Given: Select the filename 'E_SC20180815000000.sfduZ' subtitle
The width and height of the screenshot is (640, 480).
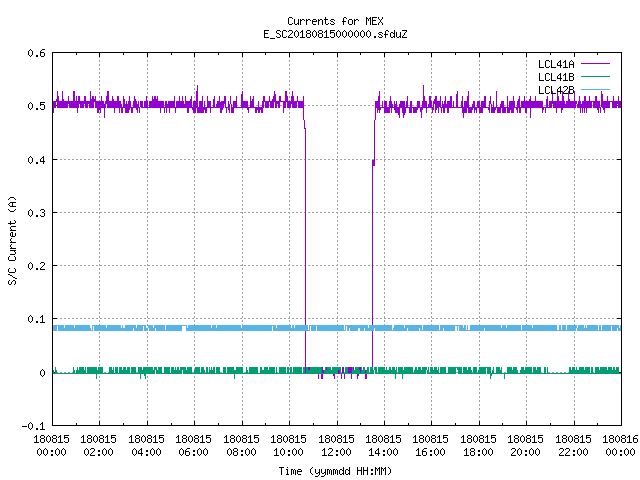Looking at the screenshot, I should [335, 34].
